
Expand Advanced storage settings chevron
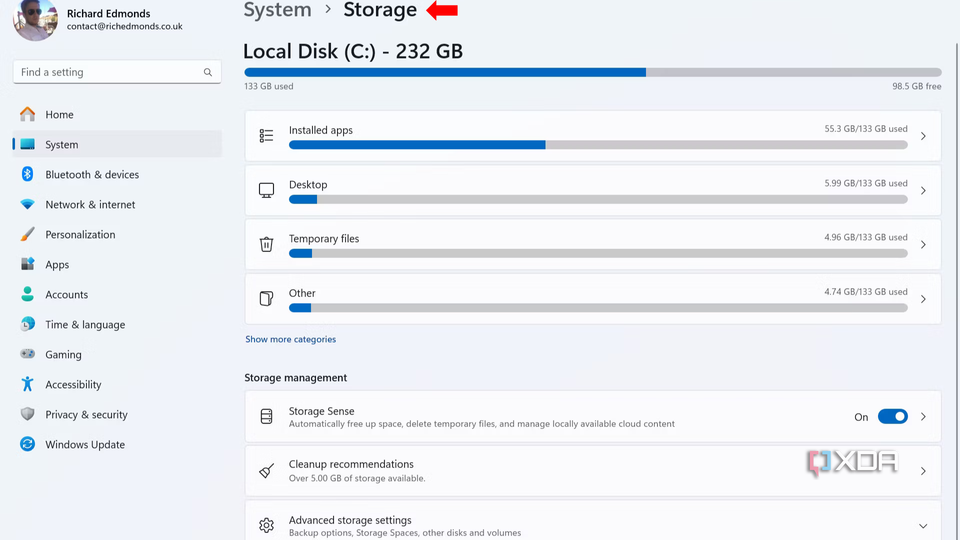click(x=923, y=526)
